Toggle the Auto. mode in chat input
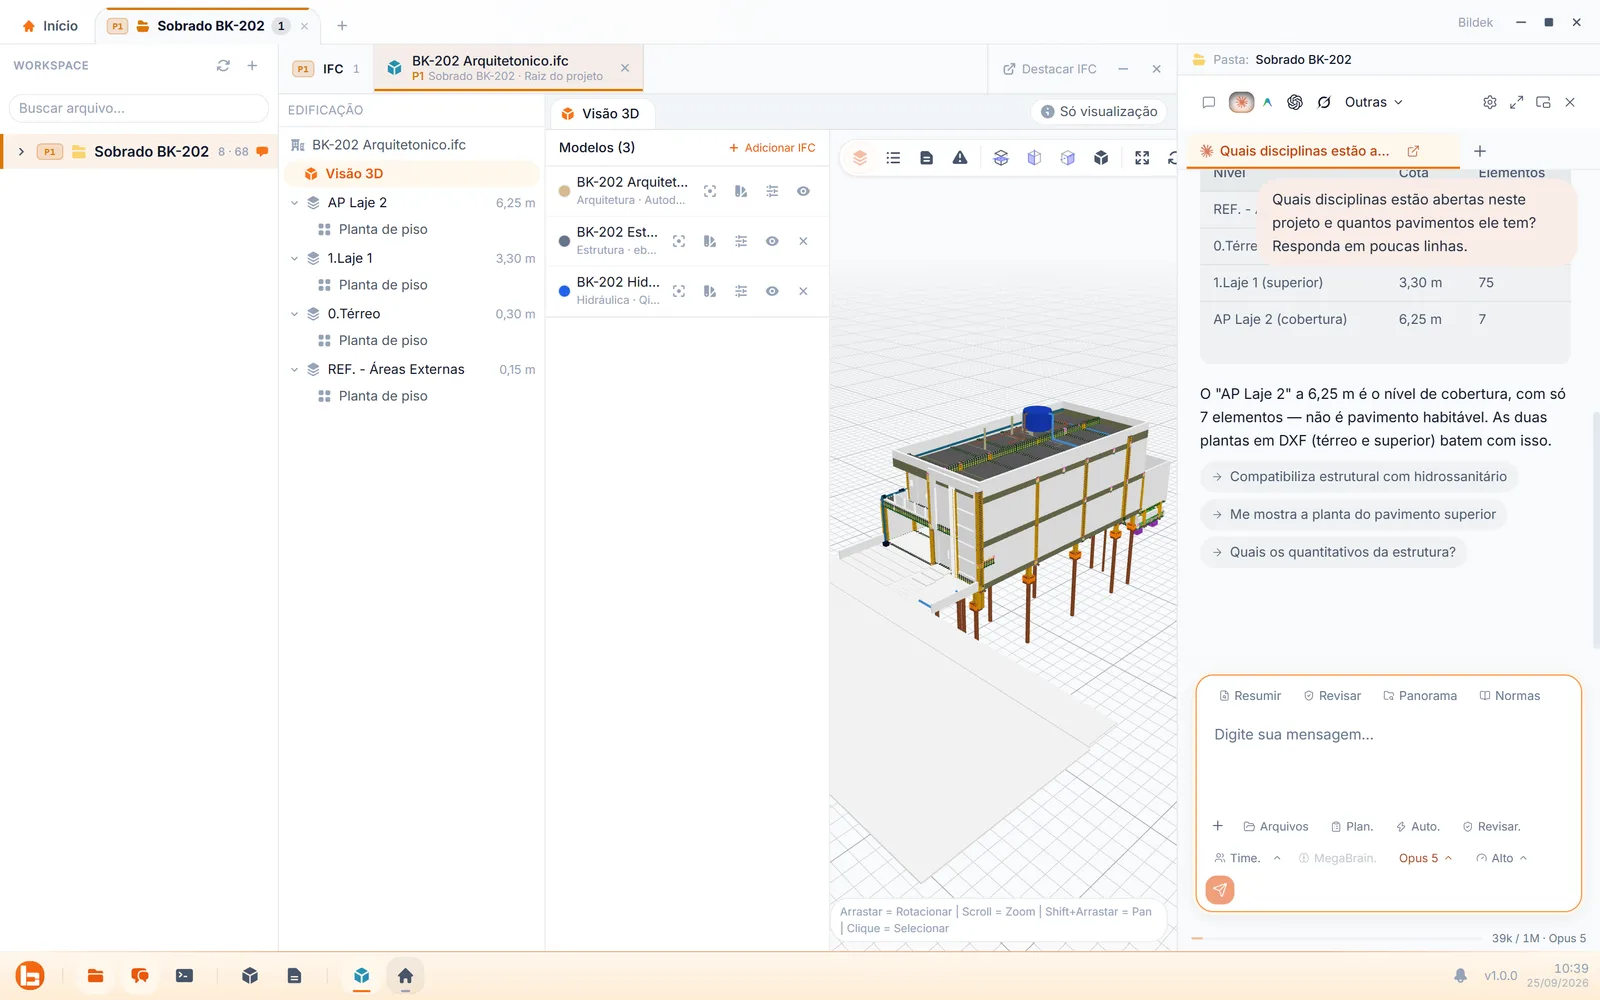 tap(1418, 827)
